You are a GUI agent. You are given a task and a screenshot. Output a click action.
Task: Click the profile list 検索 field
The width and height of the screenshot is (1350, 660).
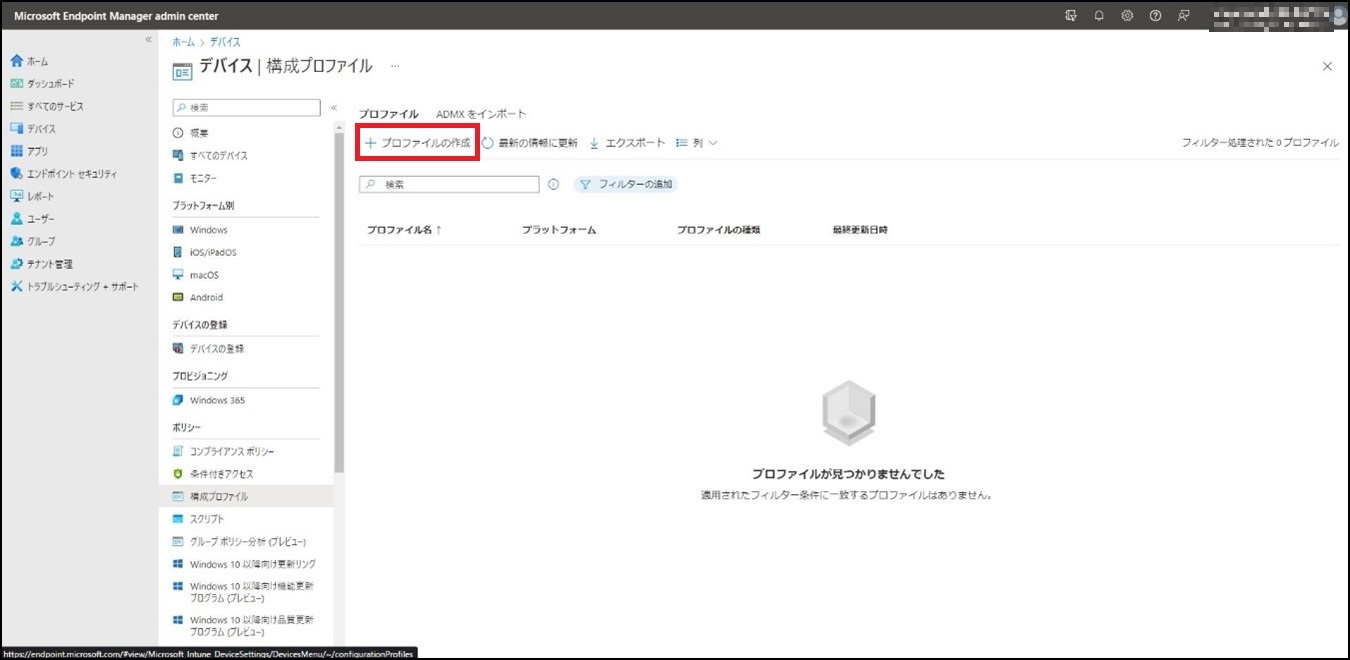(x=449, y=185)
